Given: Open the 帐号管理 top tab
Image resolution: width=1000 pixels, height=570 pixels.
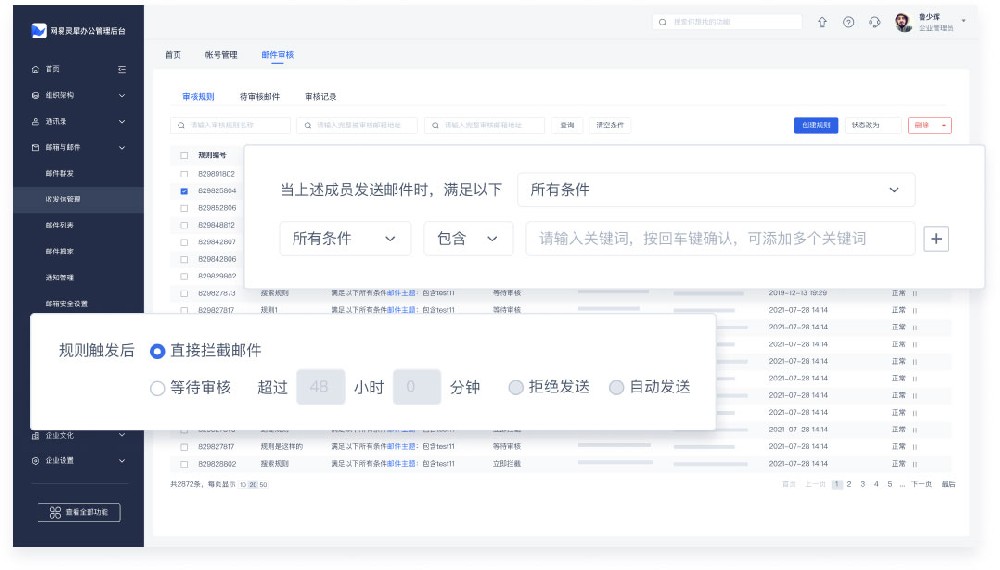Looking at the screenshot, I should (x=221, y=55).
